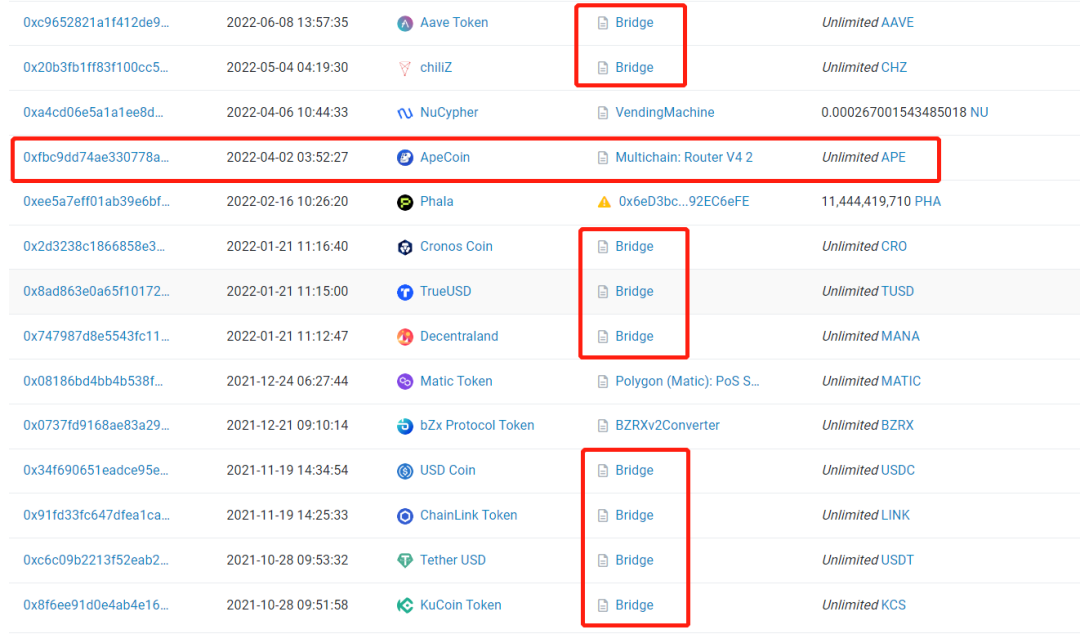Screen dimensions: 1080x643
Task: Click the NuCypher token logo icon
Action: 405,113
